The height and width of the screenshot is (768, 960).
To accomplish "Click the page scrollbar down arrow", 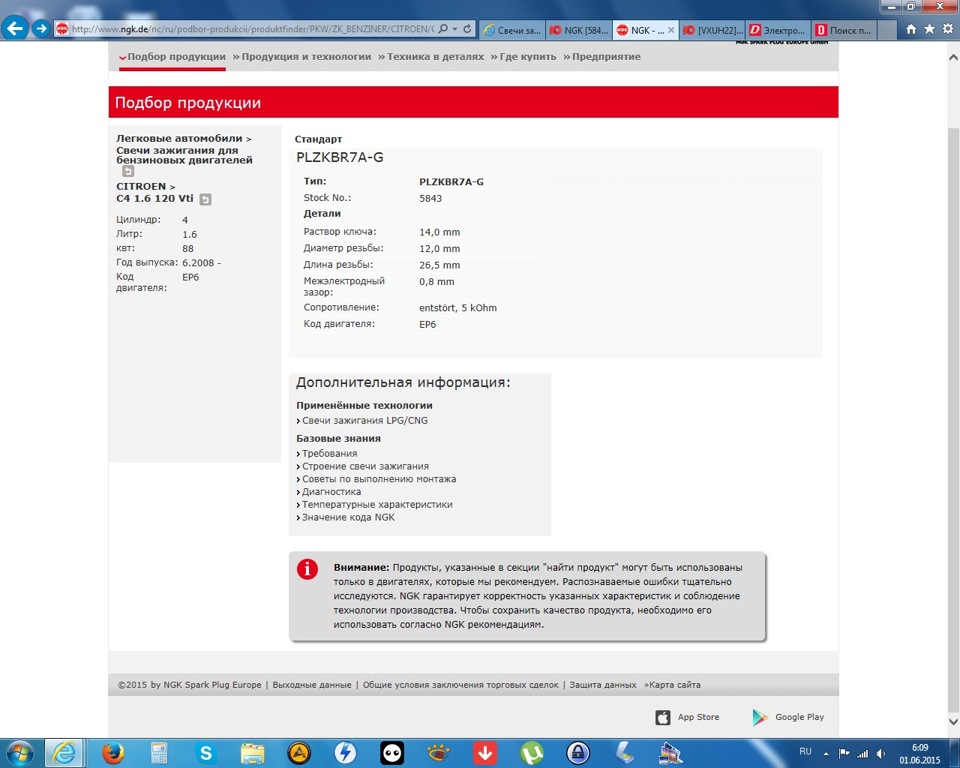I will [x=953, y=722].
